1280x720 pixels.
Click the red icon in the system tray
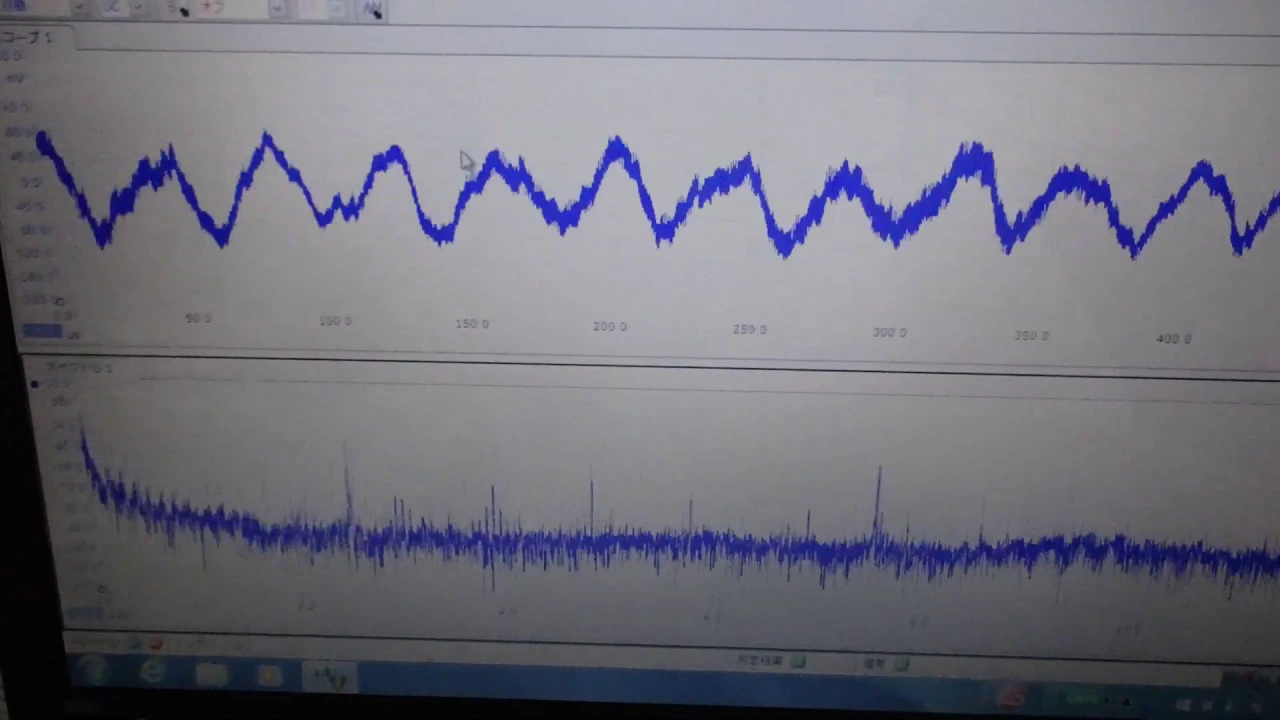tap(1011, 695)
